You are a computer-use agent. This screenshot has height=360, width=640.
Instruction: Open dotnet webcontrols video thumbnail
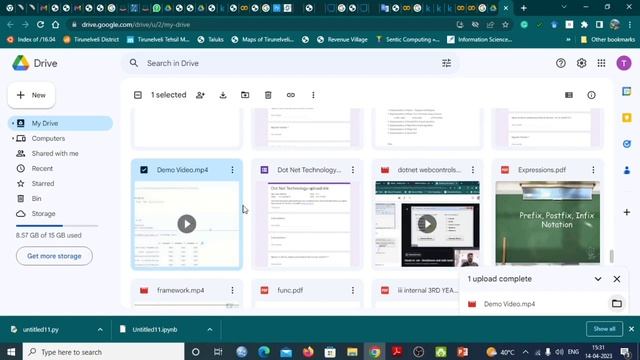tap(427, 224)
